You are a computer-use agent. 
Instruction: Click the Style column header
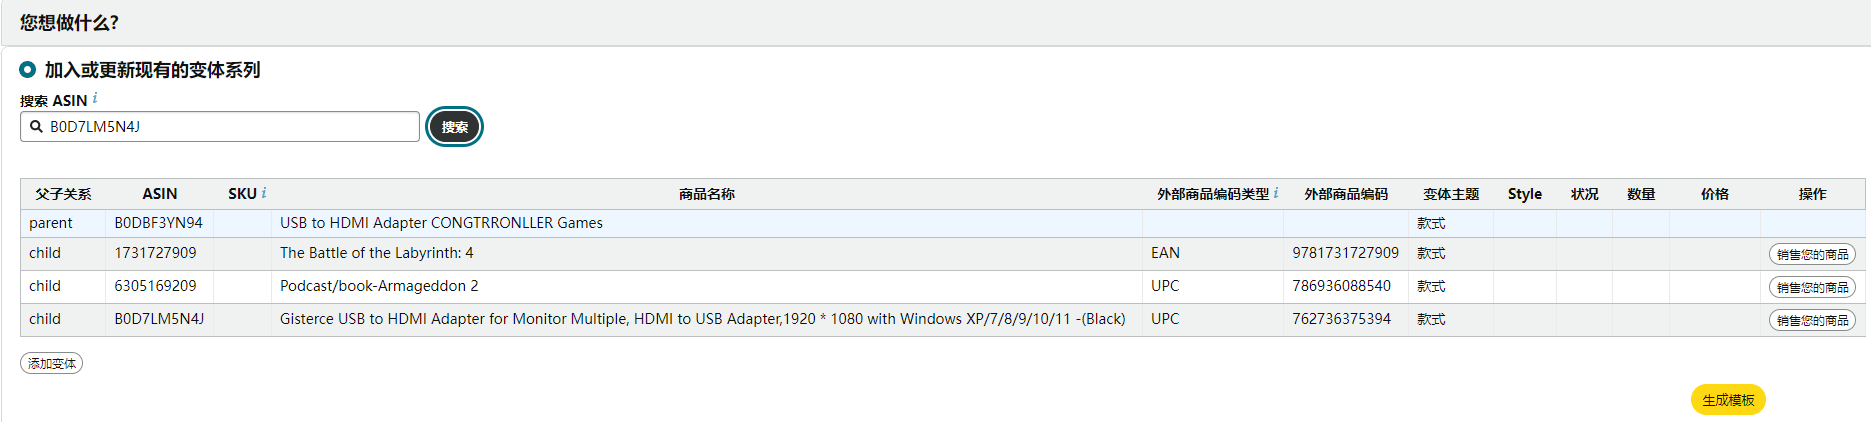coord(1525,194)
